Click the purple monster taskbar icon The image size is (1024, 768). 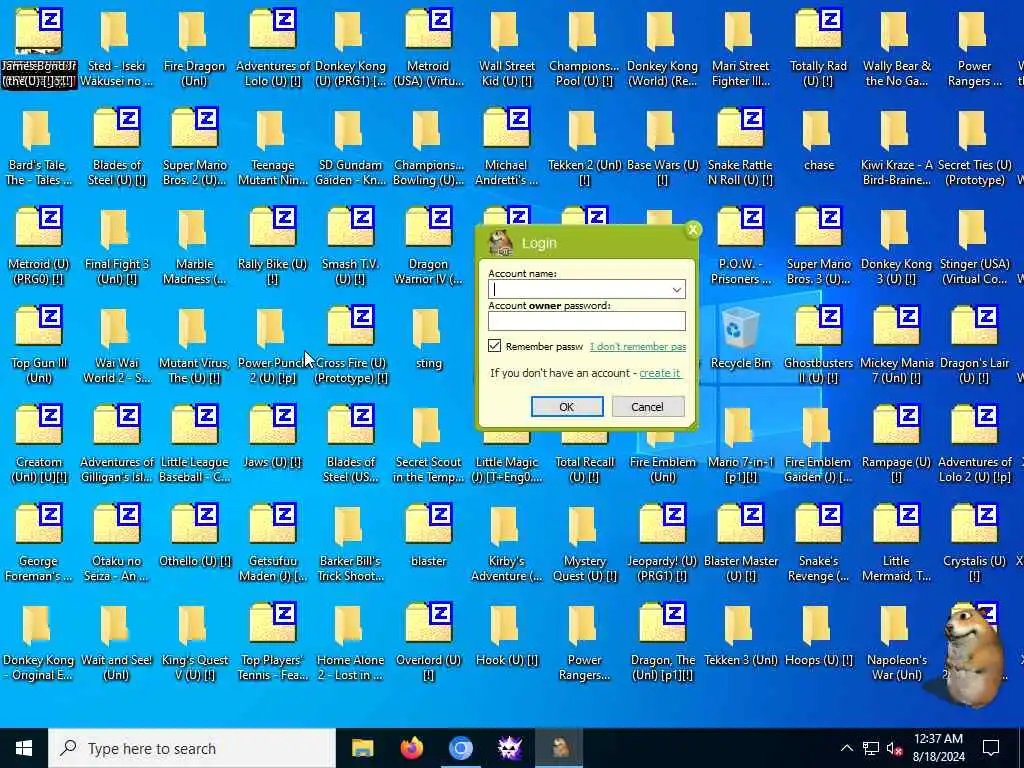coord(509,748)
